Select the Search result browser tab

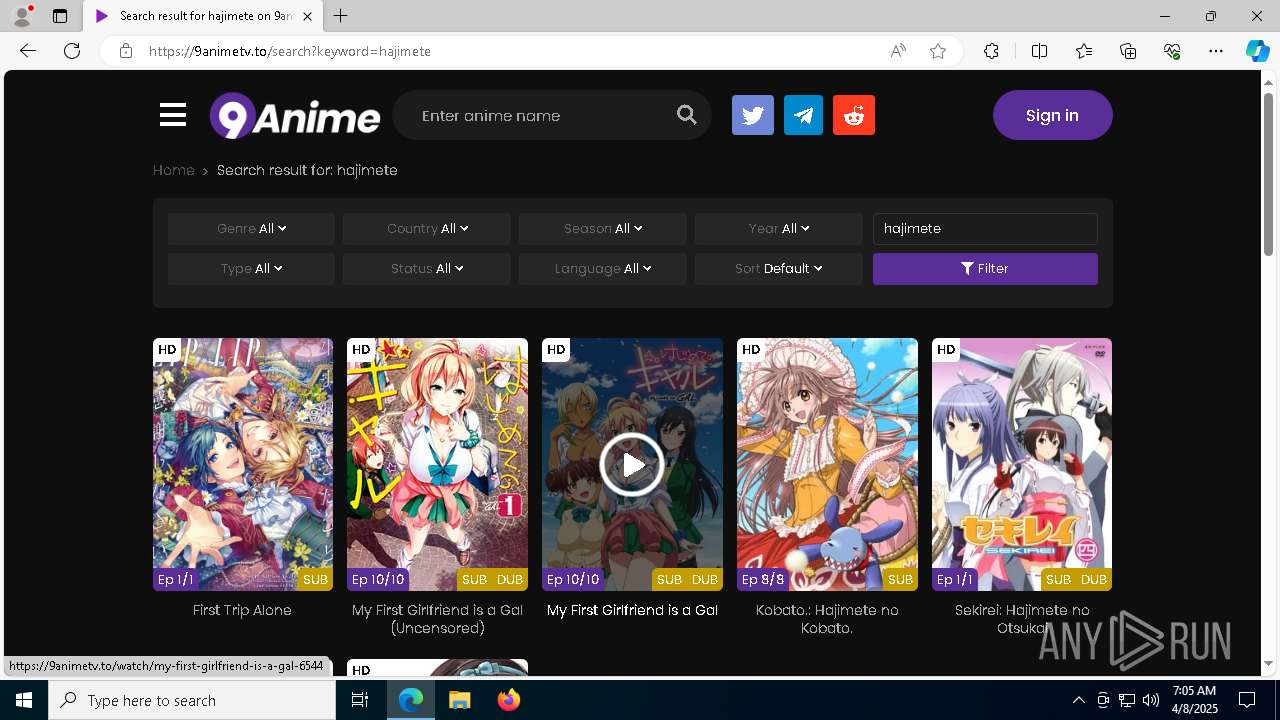pyautogui.click(x=202, y=16)
